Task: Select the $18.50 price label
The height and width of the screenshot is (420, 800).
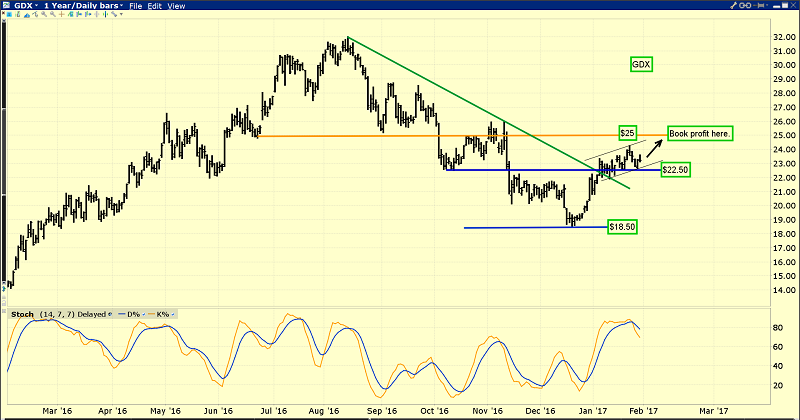Action: [621, 227]
